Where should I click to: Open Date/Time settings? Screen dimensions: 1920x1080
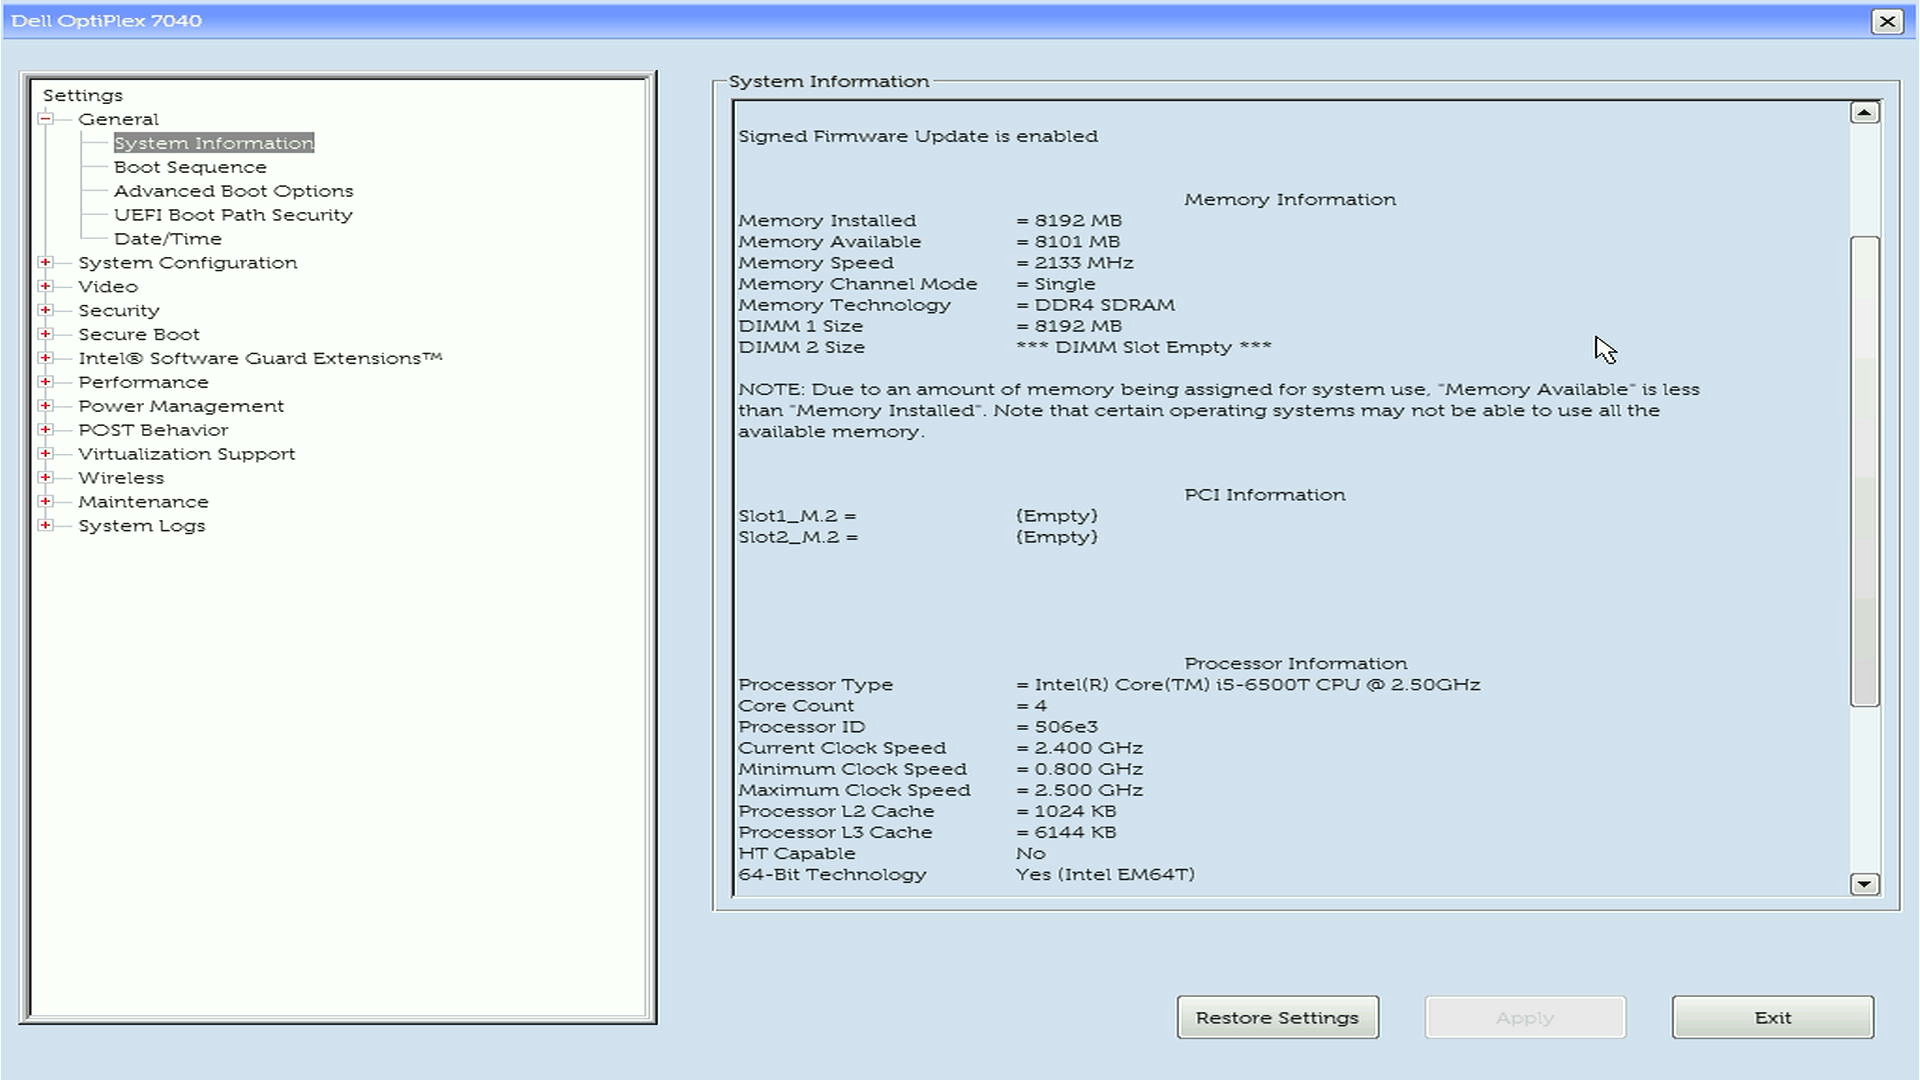click(168, 239)
